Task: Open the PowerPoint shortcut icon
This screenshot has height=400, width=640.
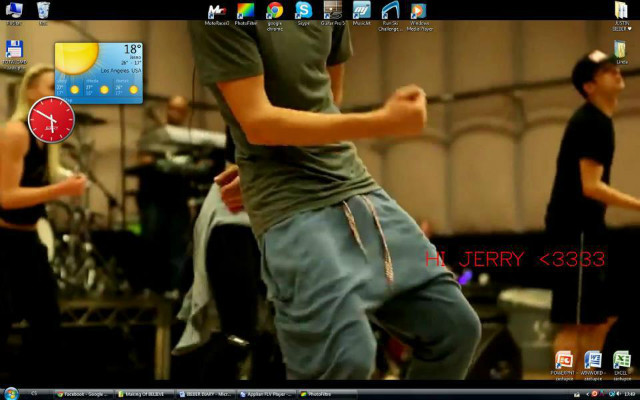Action: [x=564, y=365]
